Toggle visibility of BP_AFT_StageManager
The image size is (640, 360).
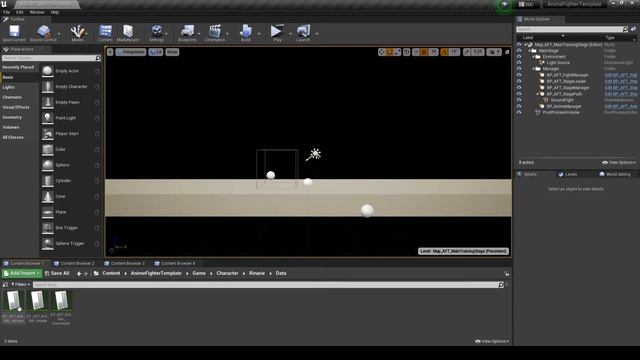(x=519, y=88)
